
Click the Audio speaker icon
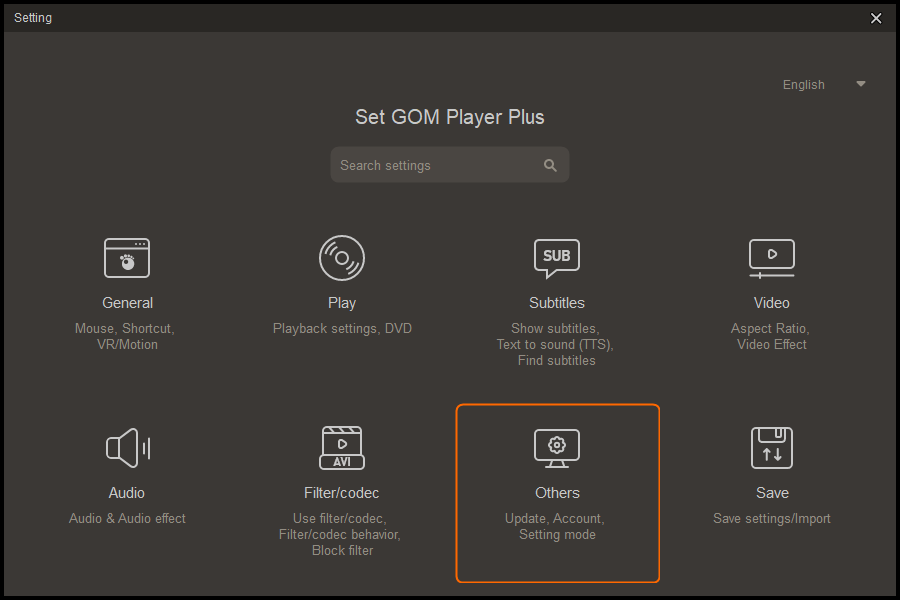pos(128,448)
